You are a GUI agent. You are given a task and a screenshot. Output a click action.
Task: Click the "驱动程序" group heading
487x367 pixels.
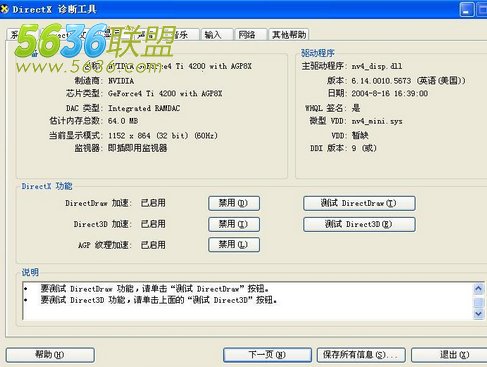click(317, 53)
